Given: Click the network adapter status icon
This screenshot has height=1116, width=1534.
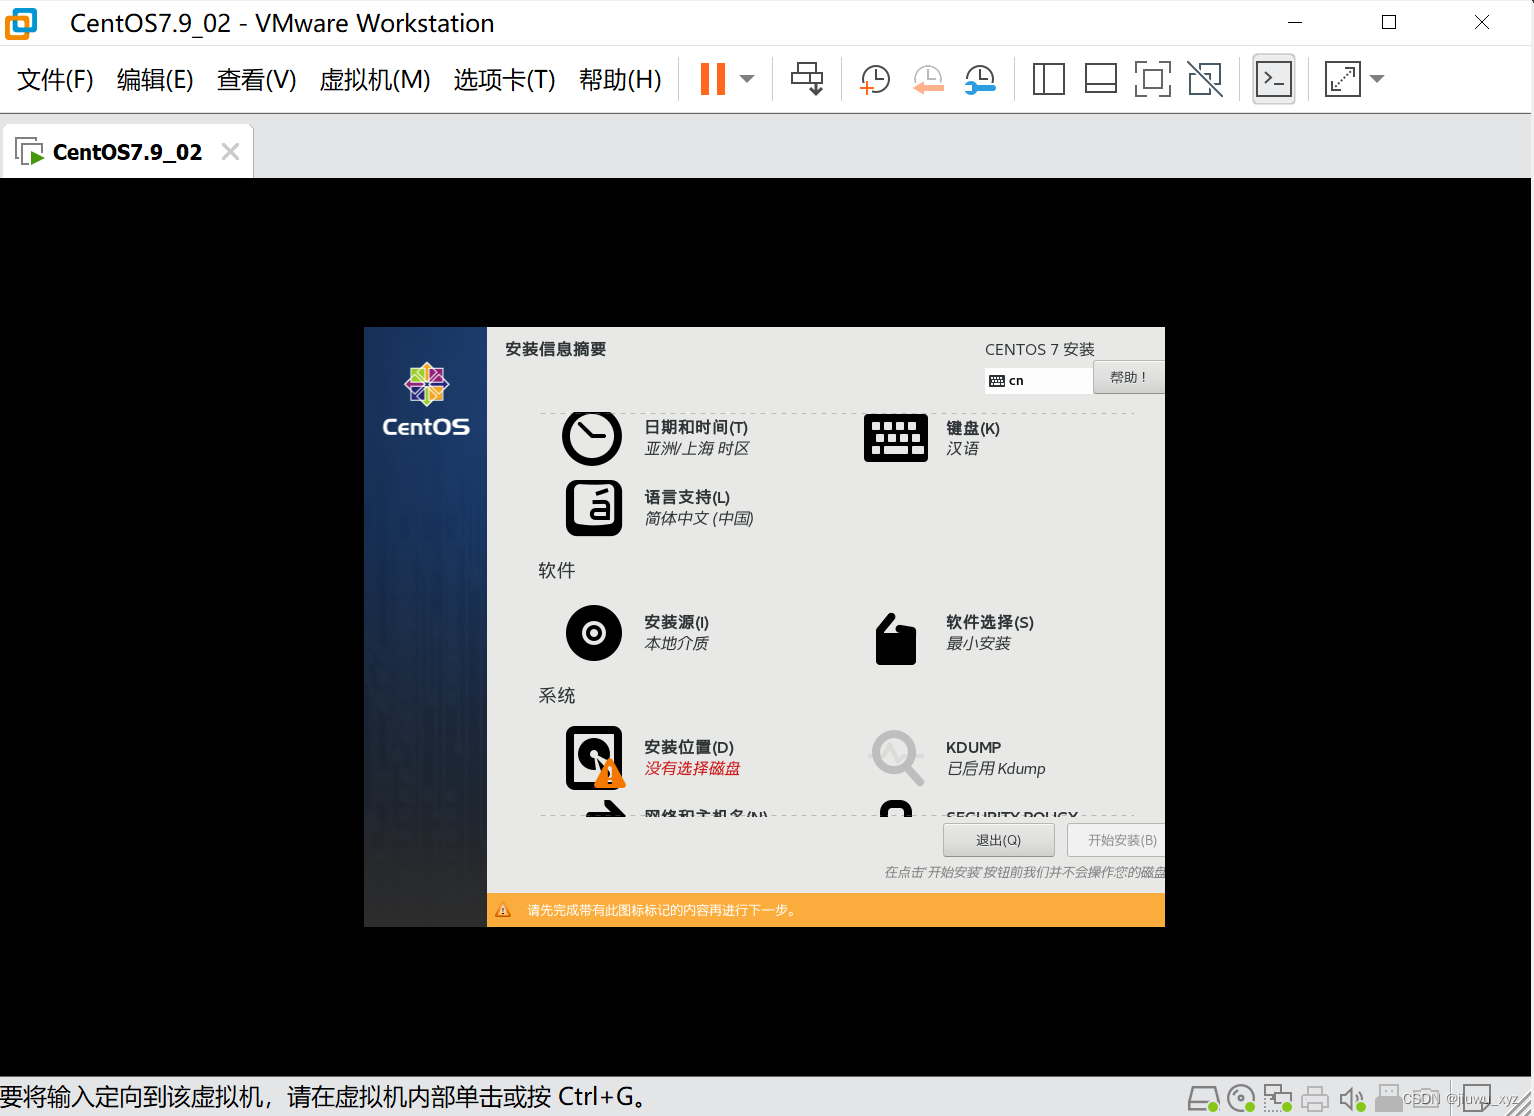Looking at the screenshot, I should [x=1277, y=1098].
